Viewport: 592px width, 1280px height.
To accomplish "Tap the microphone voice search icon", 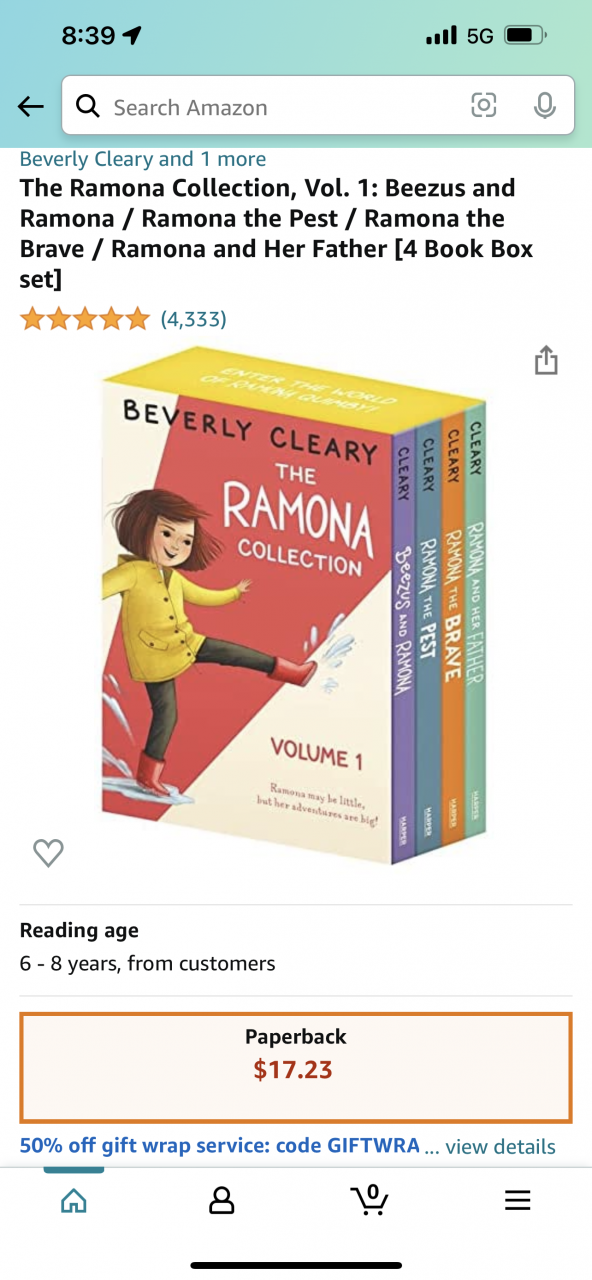I will (544, 105).
